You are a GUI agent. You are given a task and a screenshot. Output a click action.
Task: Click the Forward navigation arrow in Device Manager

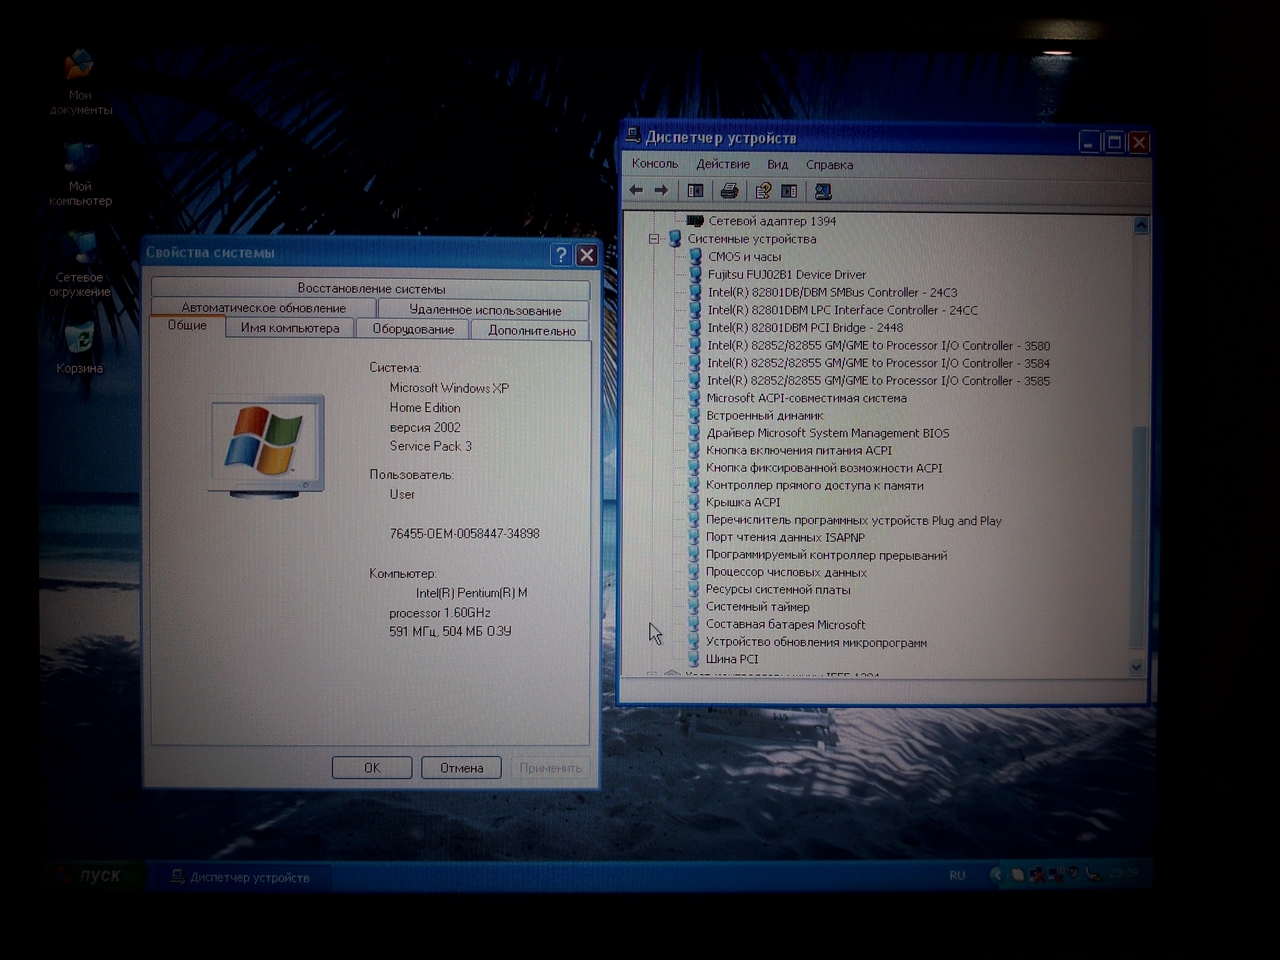coord(661,190)
